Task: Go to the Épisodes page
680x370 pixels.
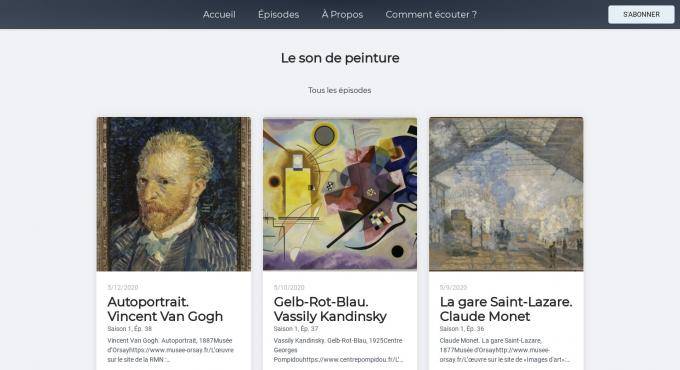Action: pyautogui.click(x=278, y=14)
